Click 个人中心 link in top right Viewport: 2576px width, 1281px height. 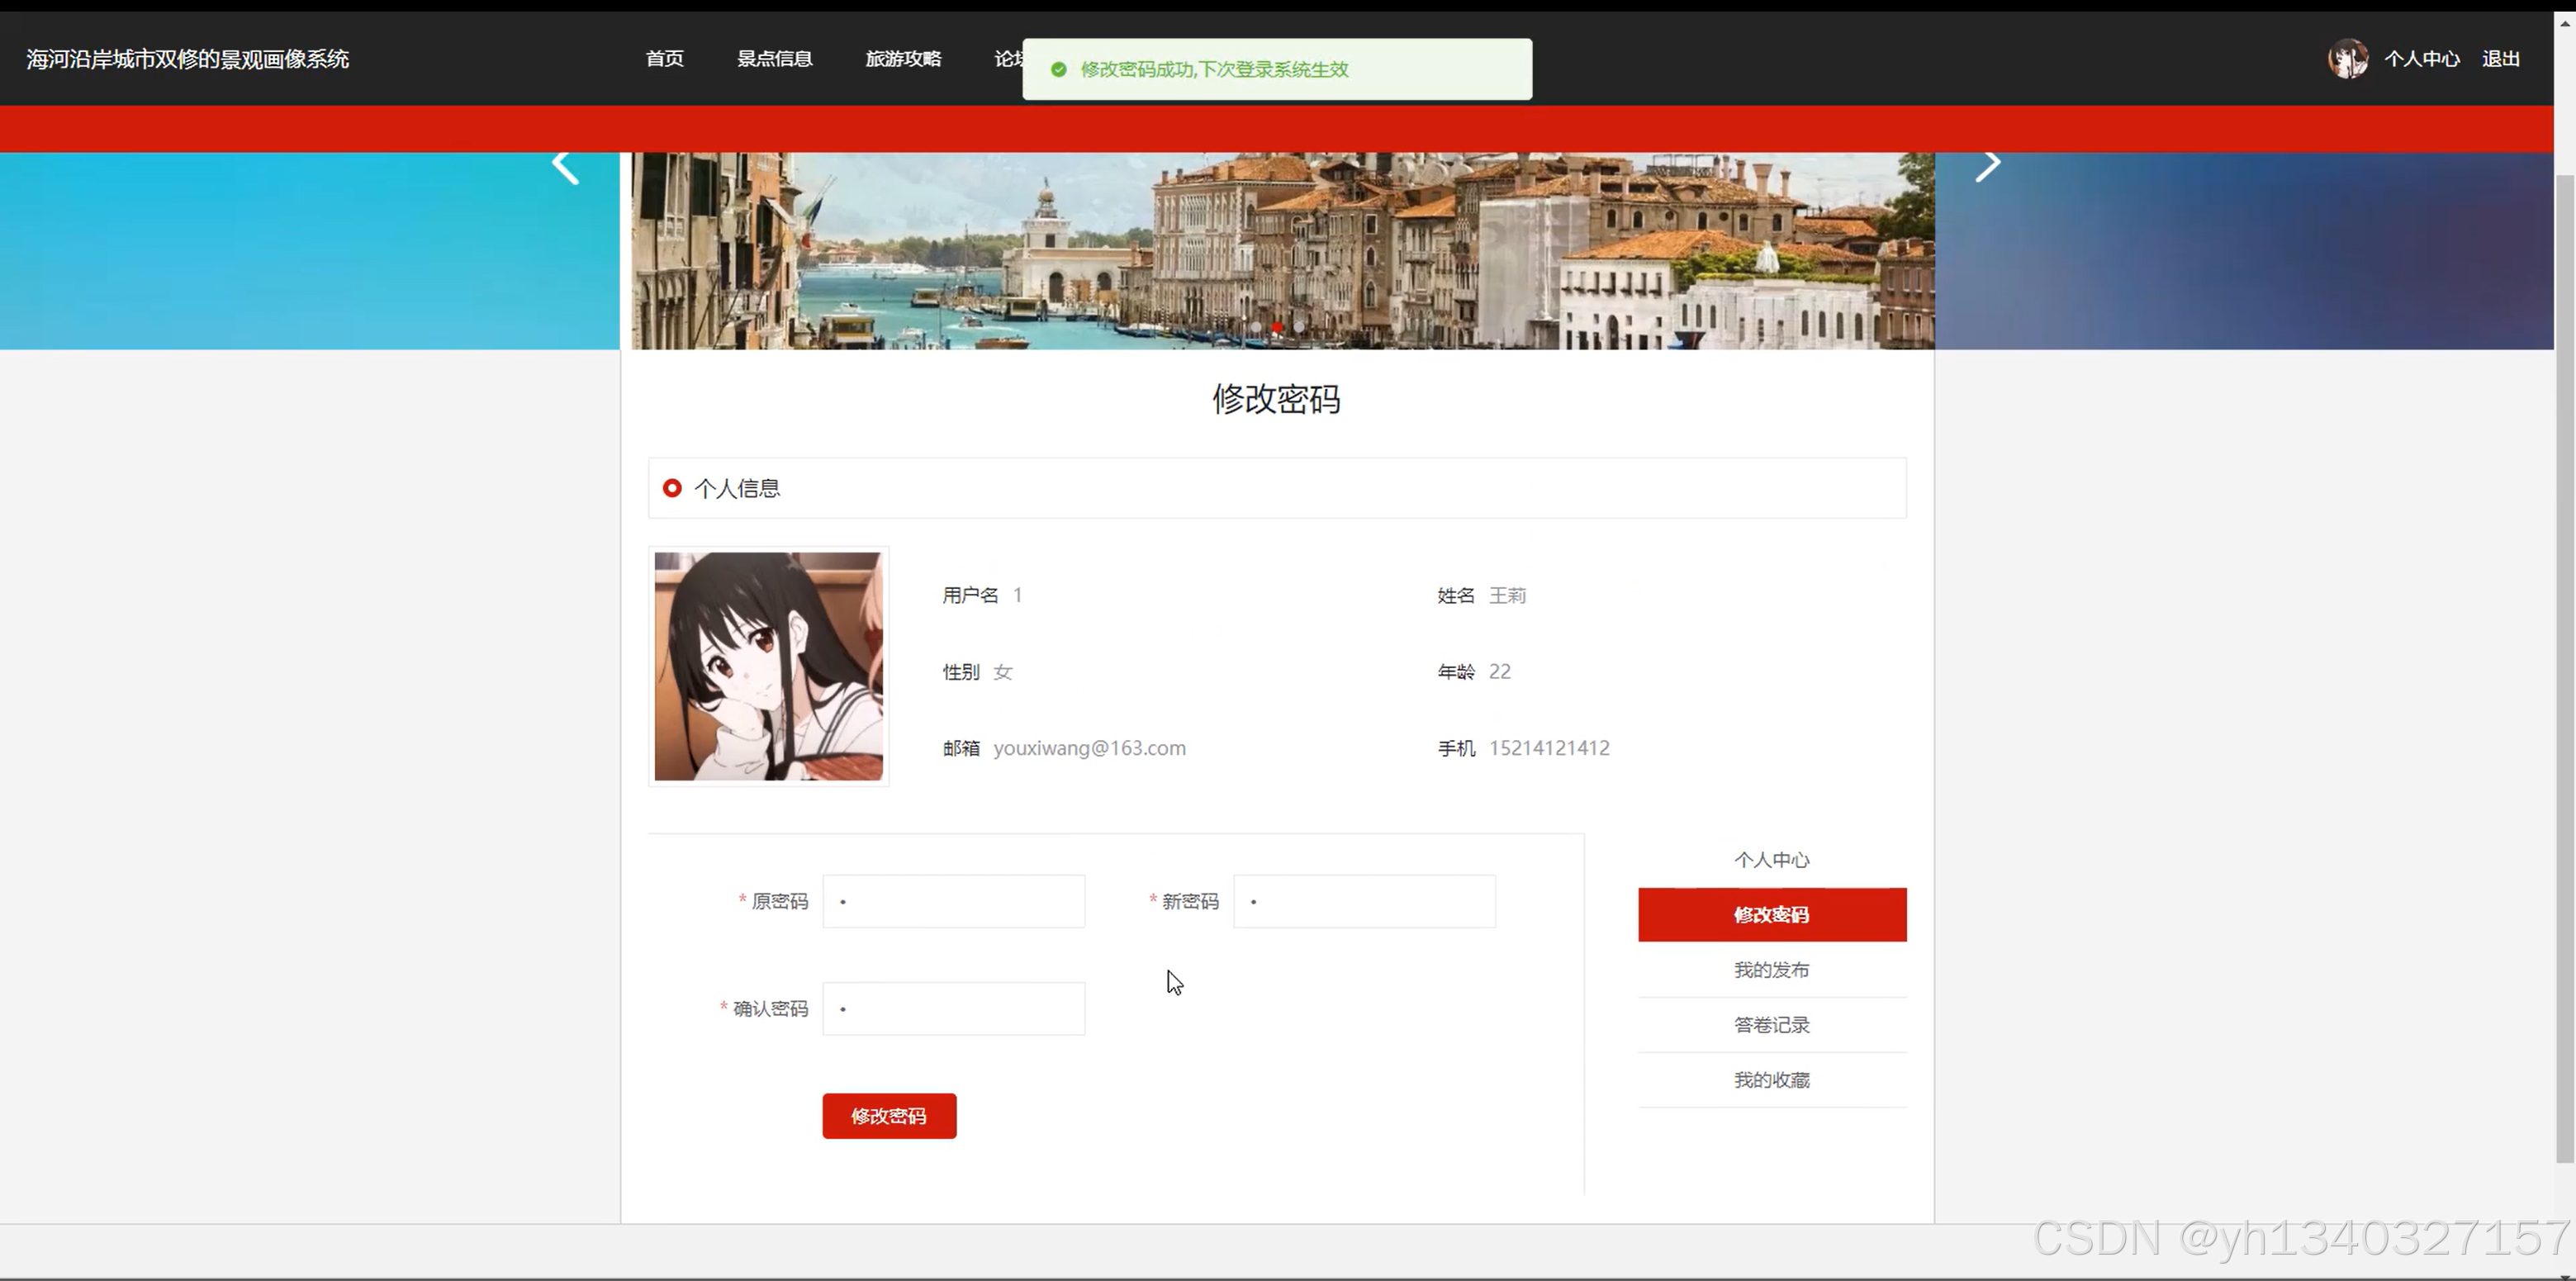(x=2421, y=59)
